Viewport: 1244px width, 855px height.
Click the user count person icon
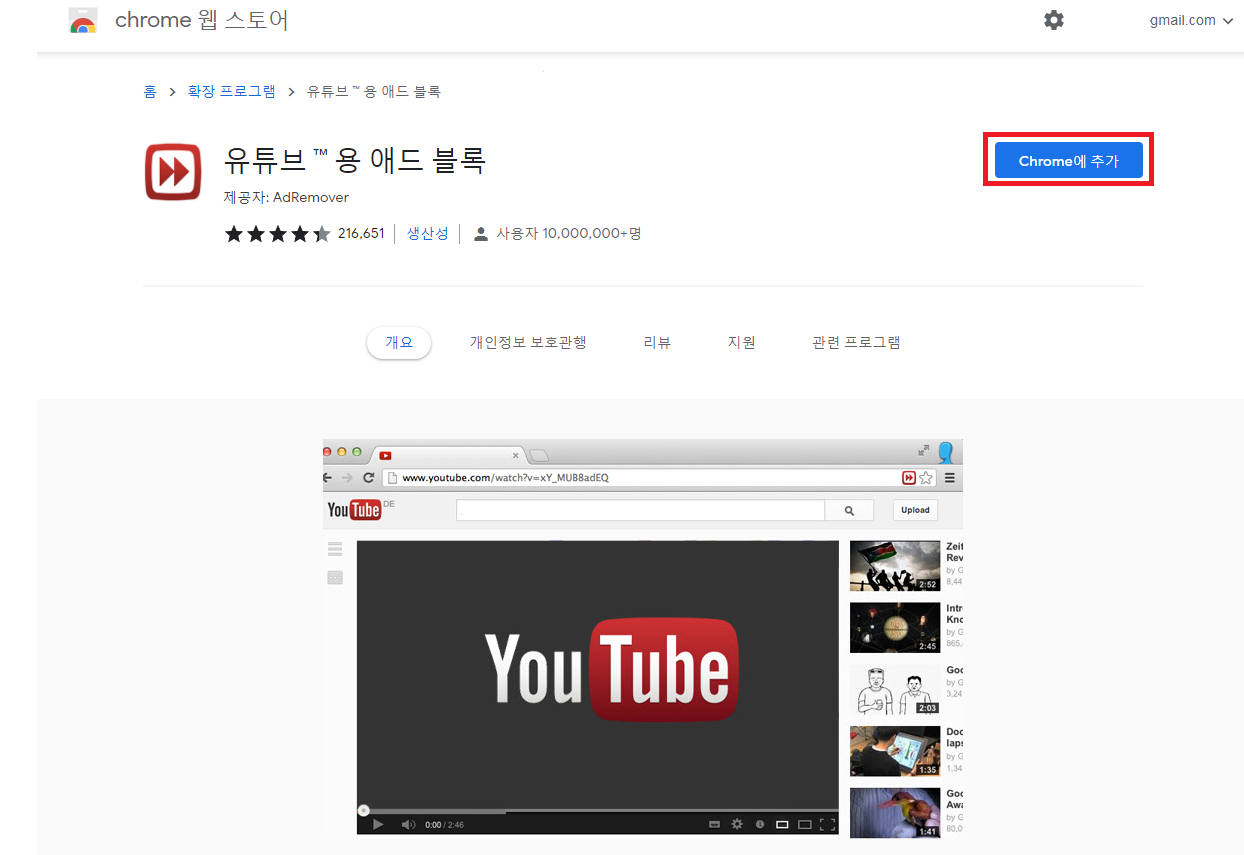(481, 234)
